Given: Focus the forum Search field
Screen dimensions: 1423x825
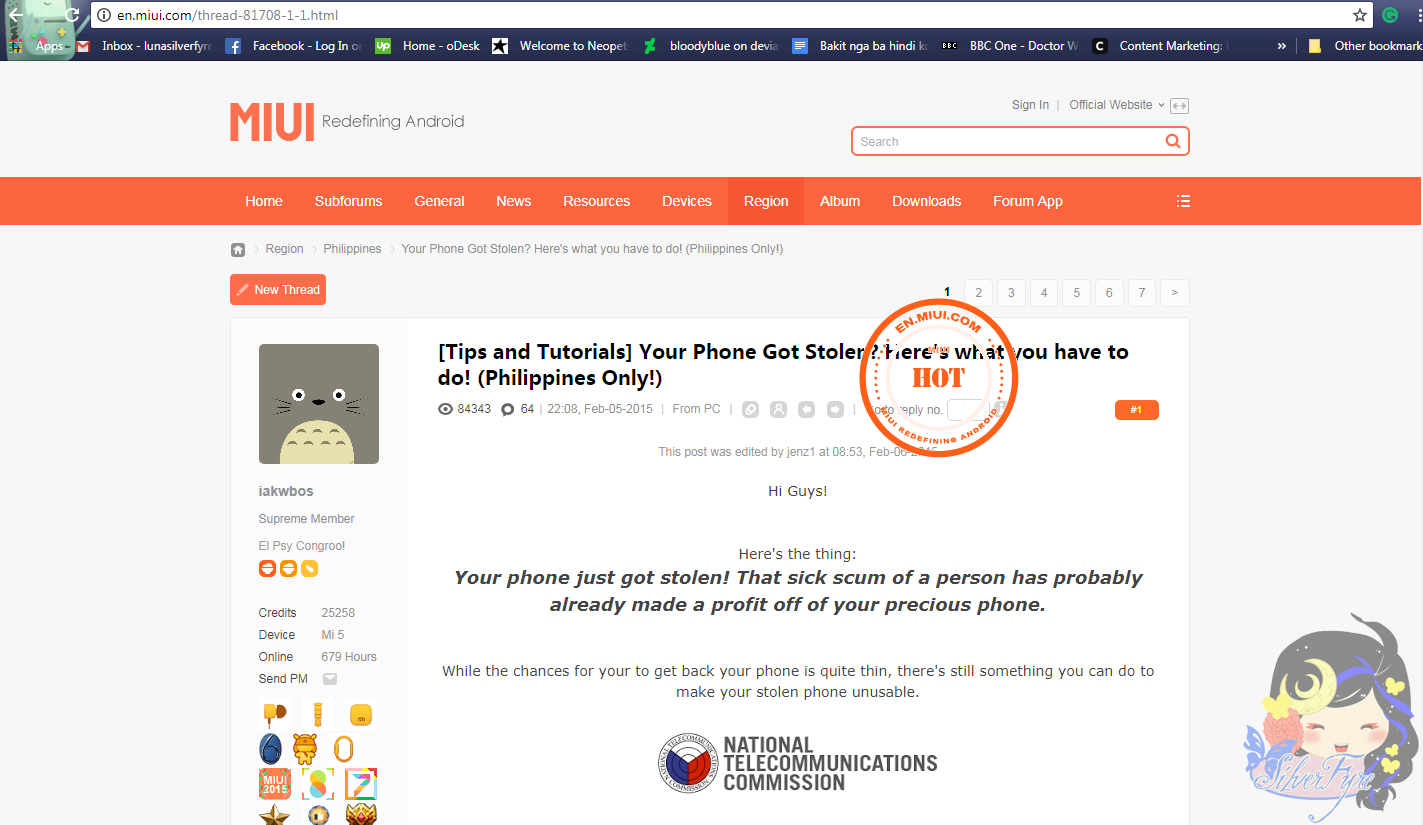Looking at the screenshot, I should [x=1008, y=141].
